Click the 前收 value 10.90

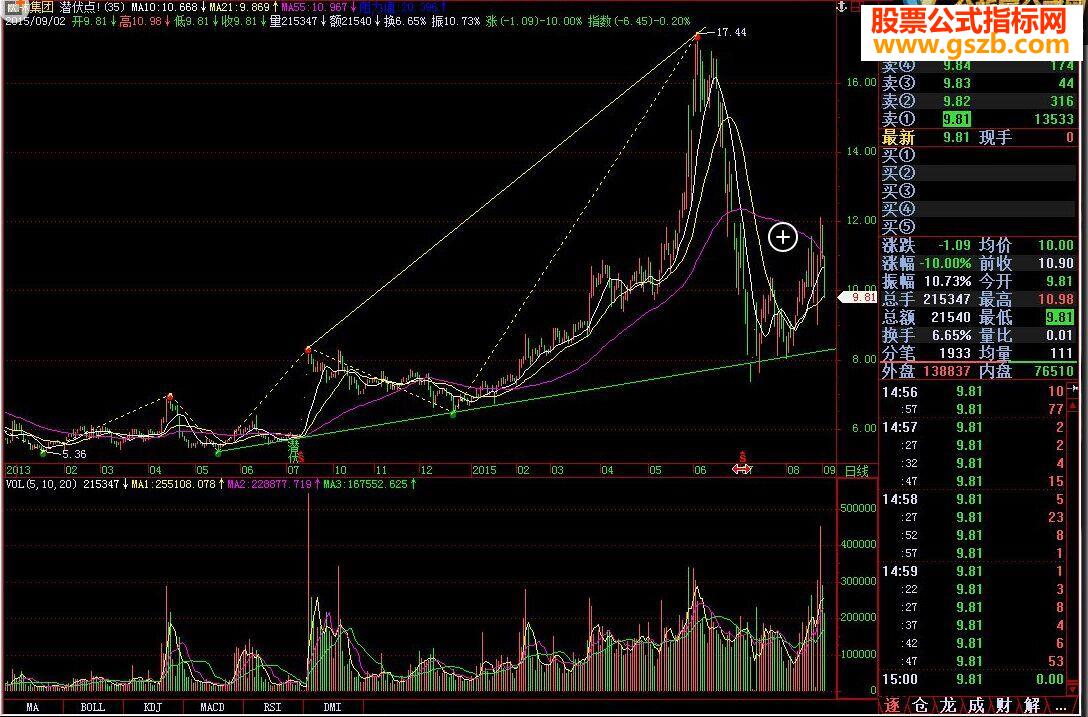pyautogui.click(x=1054, y=264)
